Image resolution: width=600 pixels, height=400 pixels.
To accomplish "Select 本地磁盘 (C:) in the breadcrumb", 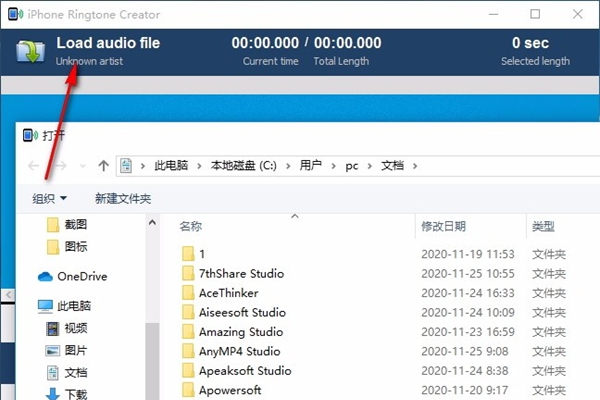I will coord(243,166).
